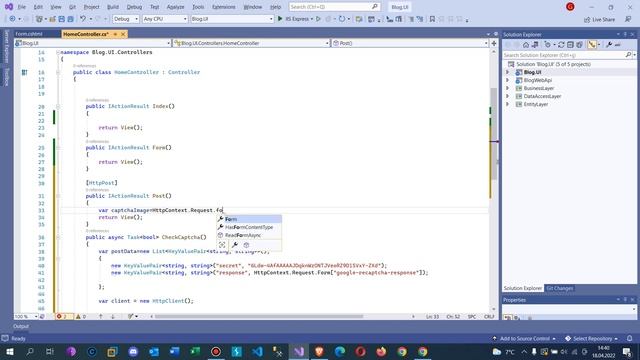Image resolution: width=640 pixels, height=360 pixels.
Task: Go to the previous issue up arrow
Action: [101, 316]
